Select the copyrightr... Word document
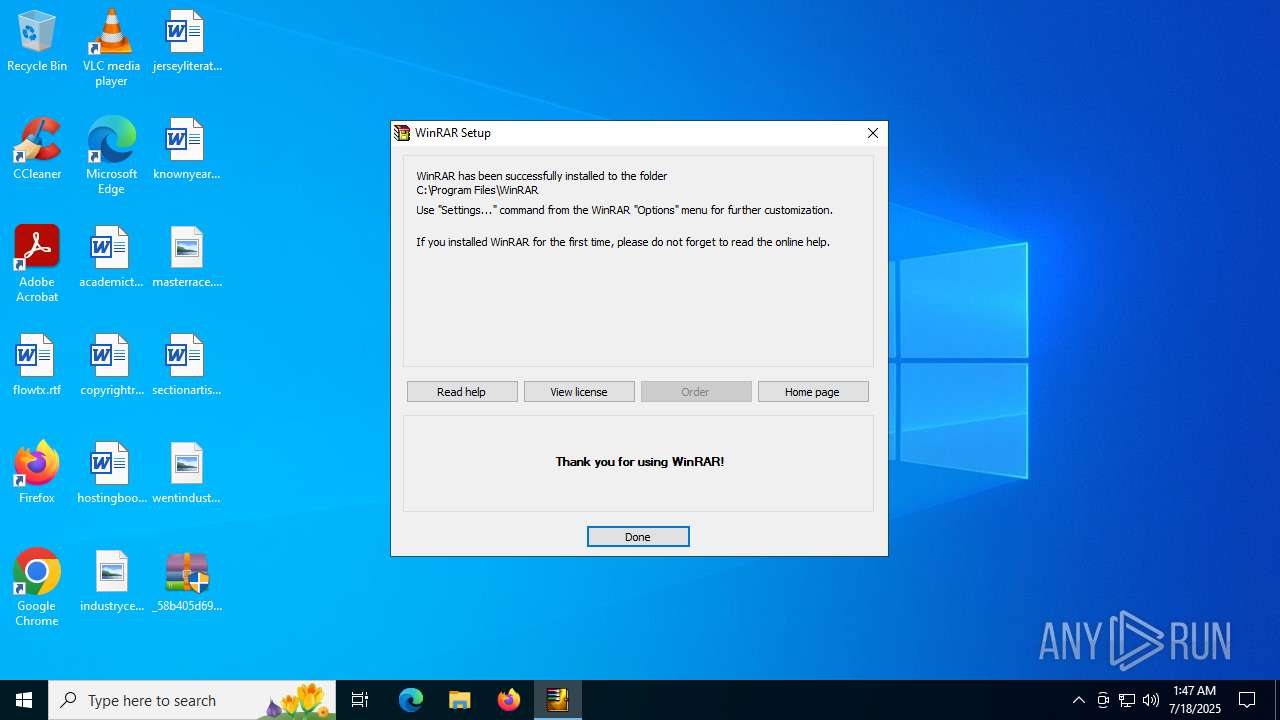1280x720 pixels. click(x=111, y=366)
